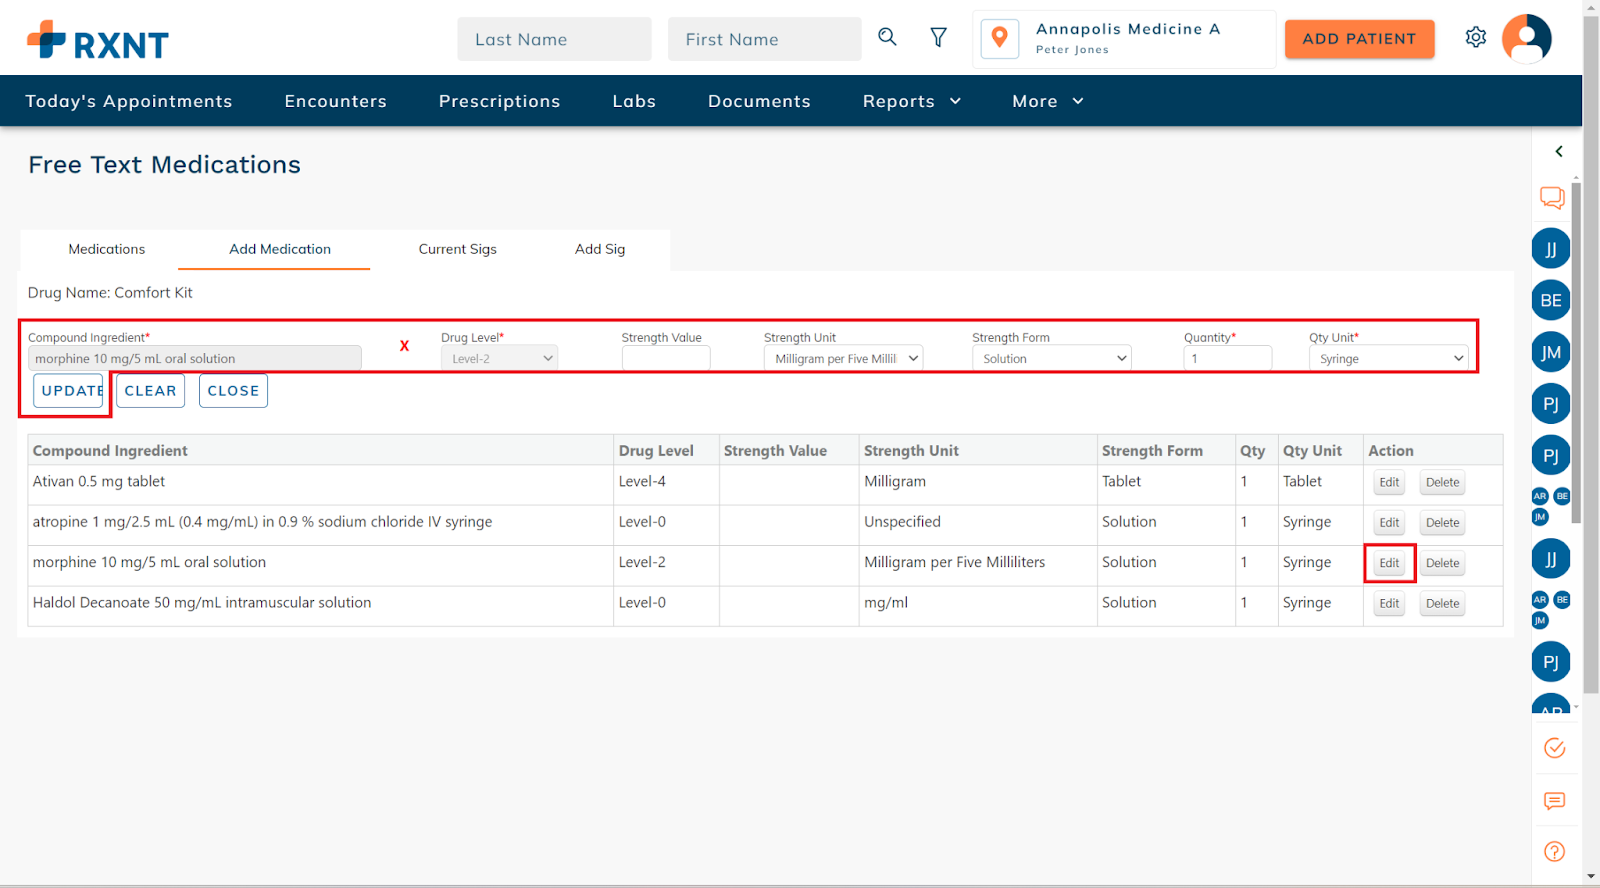Click the help question mark icon
Viewport: 1600px width, 888px height.
1554,852
